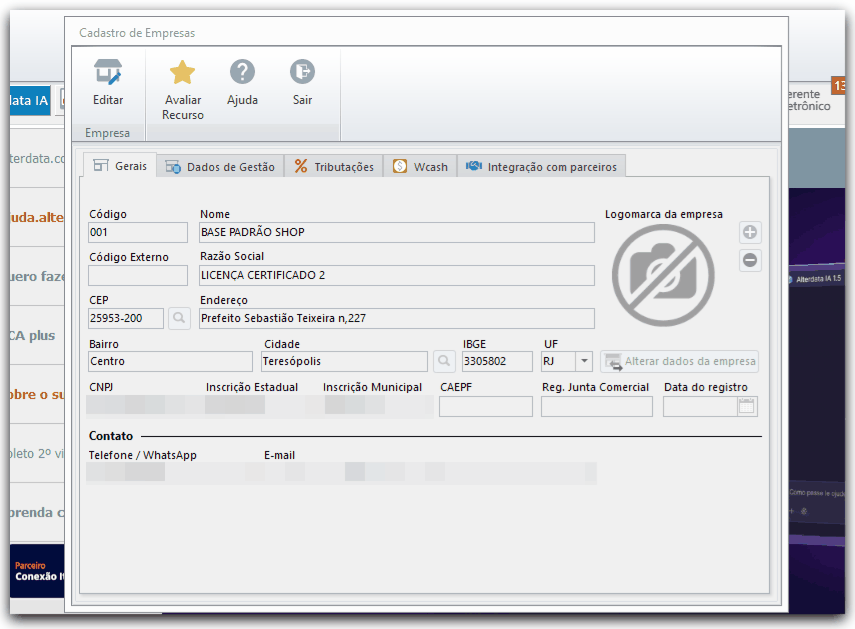This screenshot has height=629, width=855.
Task: Focus the Razão Social field
Action: [397, 275]
